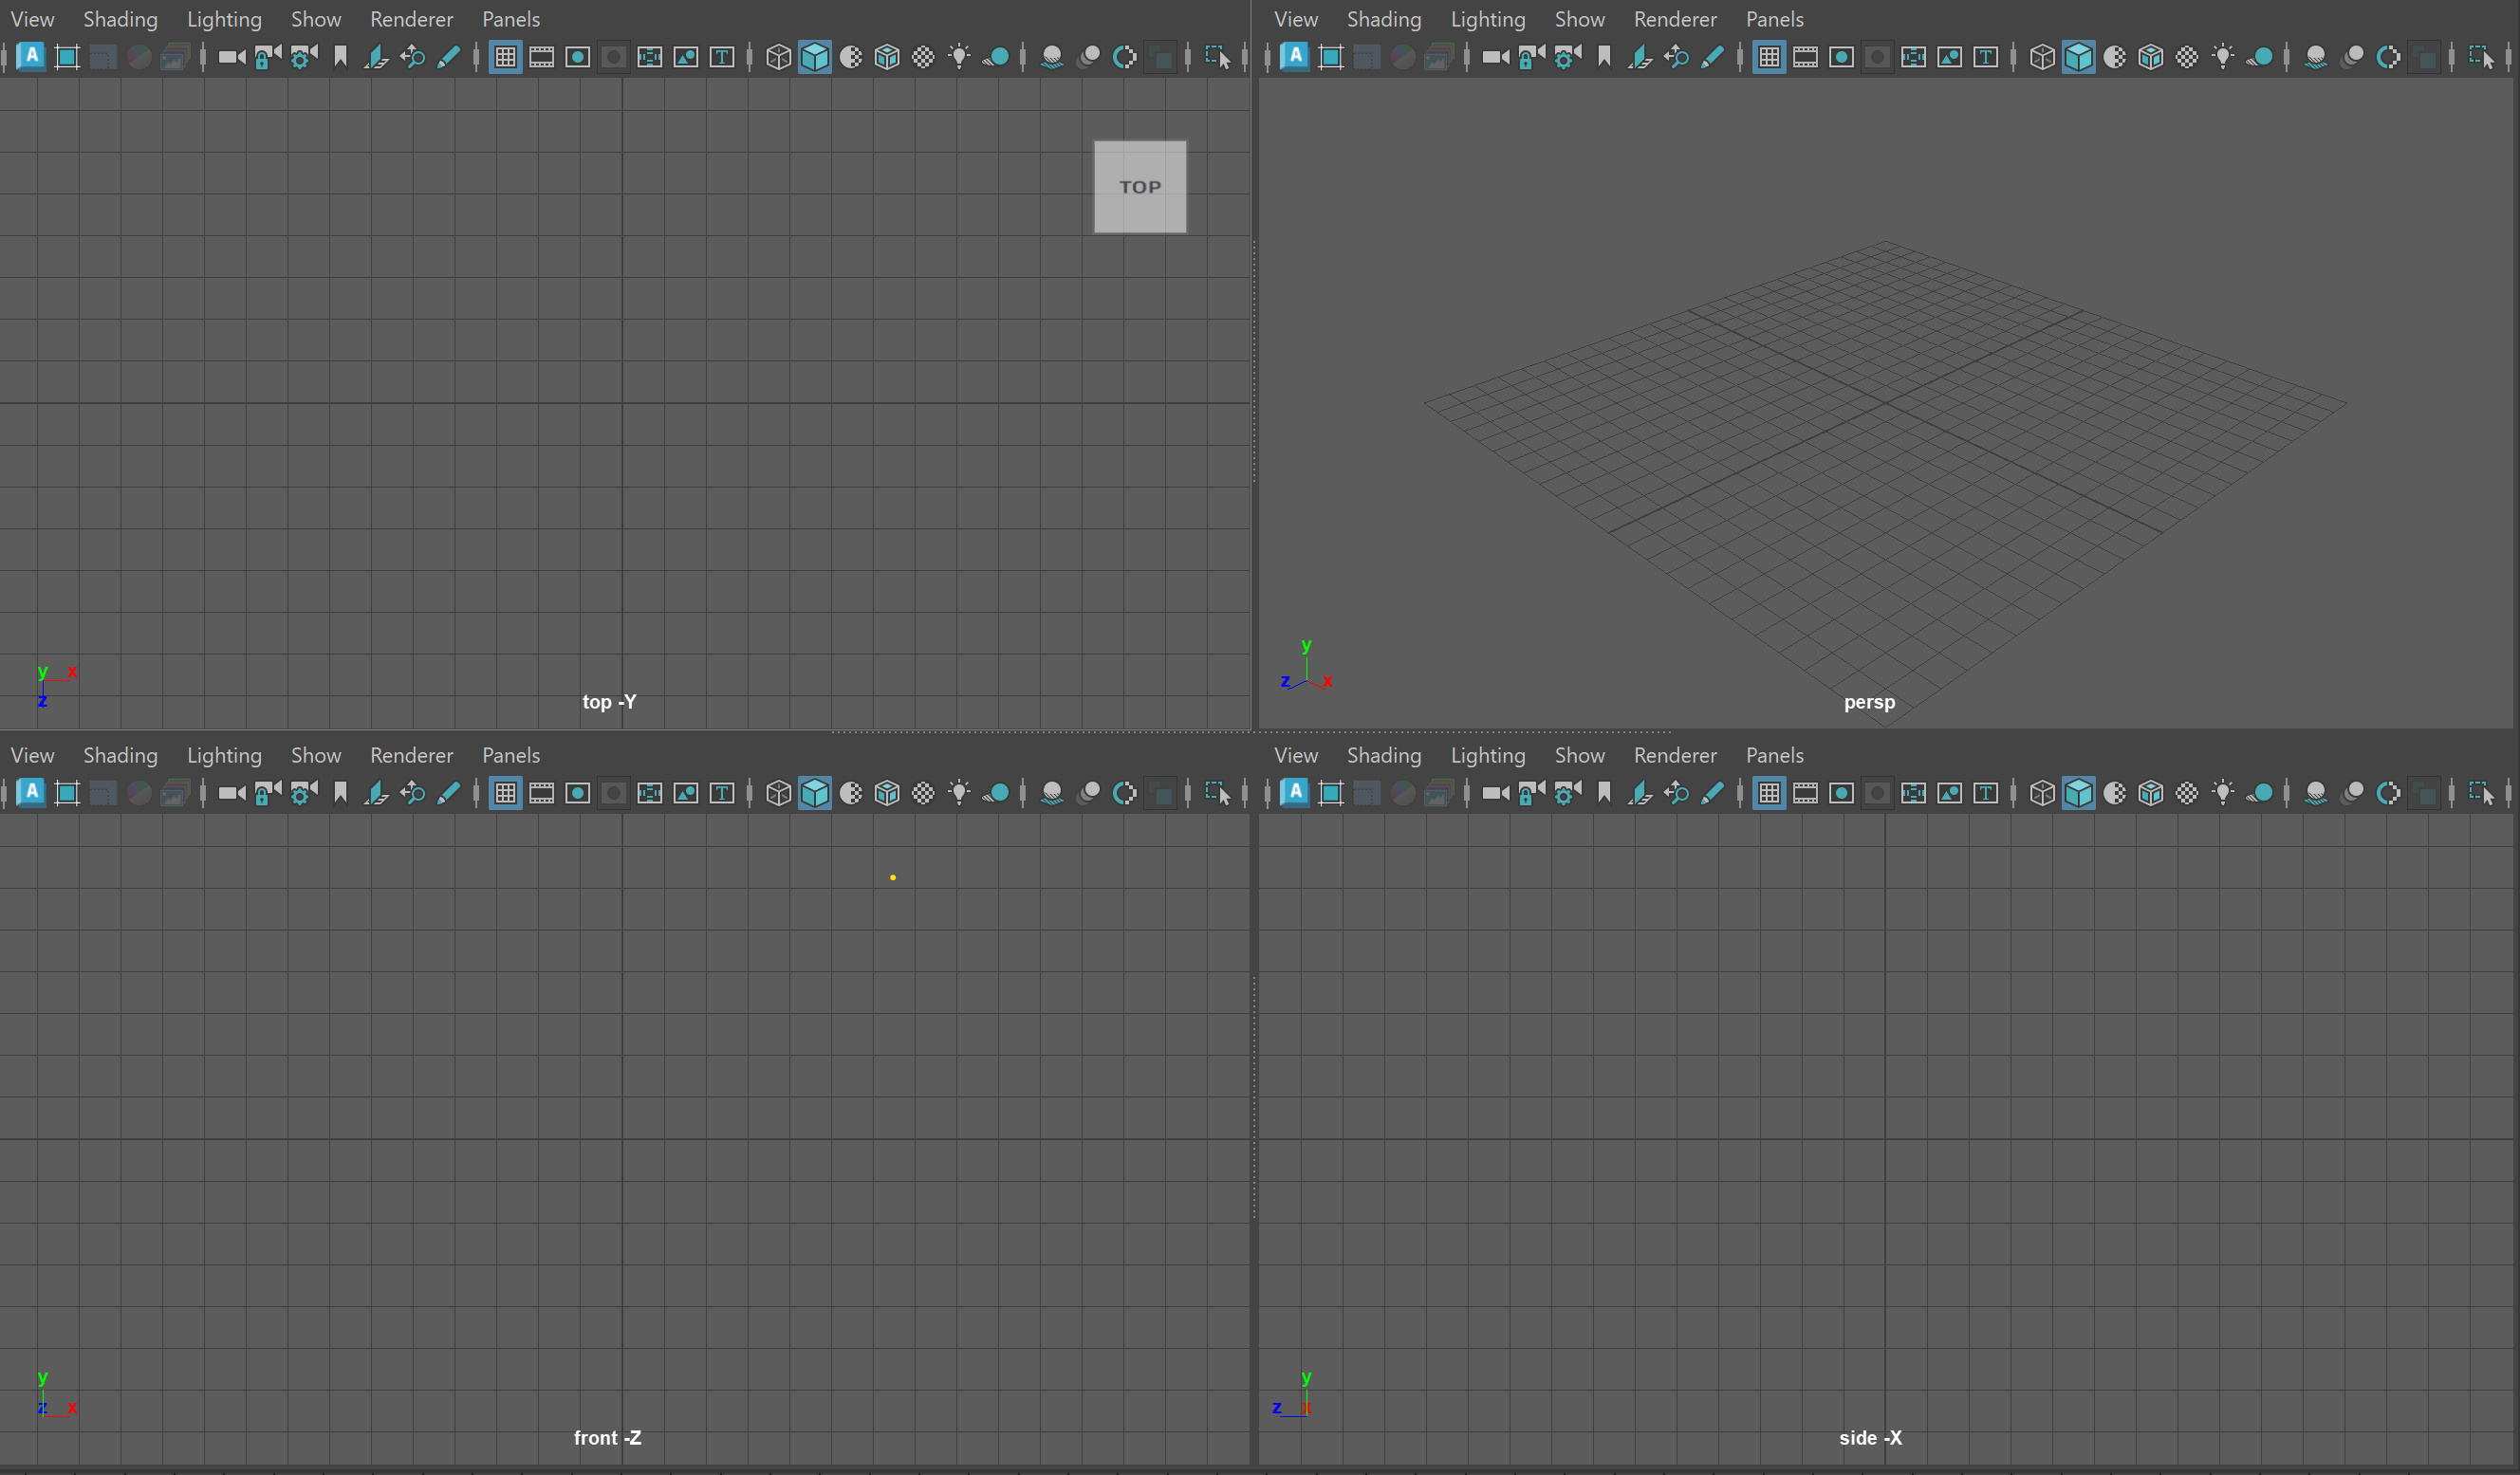Click Select Camera icon in top view toolbar
Viewport: 2520px width, 1475px height.
click(x=231, y=57)
